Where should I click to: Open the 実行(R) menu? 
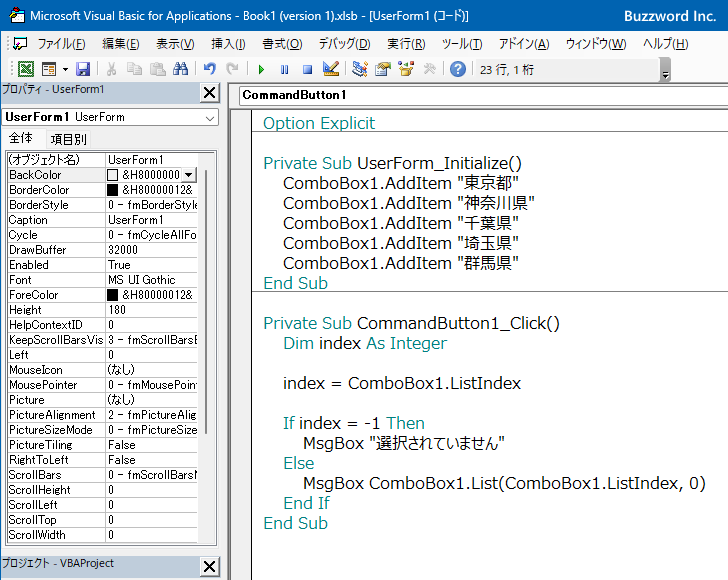click(406, 44)
